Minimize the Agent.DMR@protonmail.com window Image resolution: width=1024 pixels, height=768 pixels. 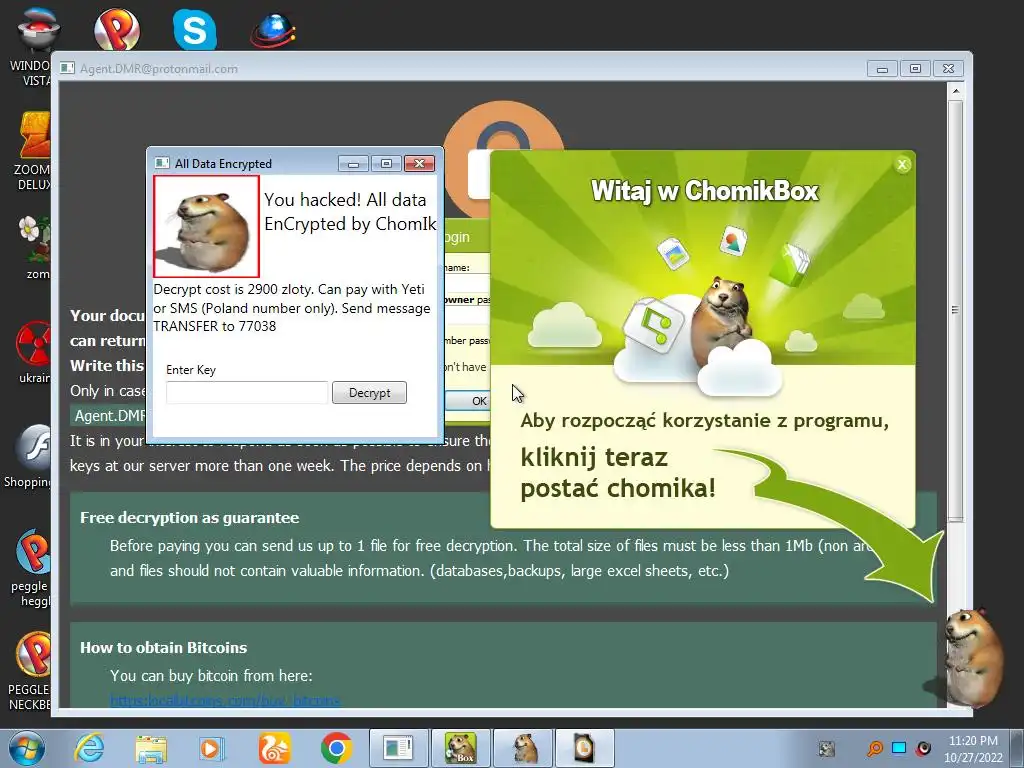(x=882, y=68)
